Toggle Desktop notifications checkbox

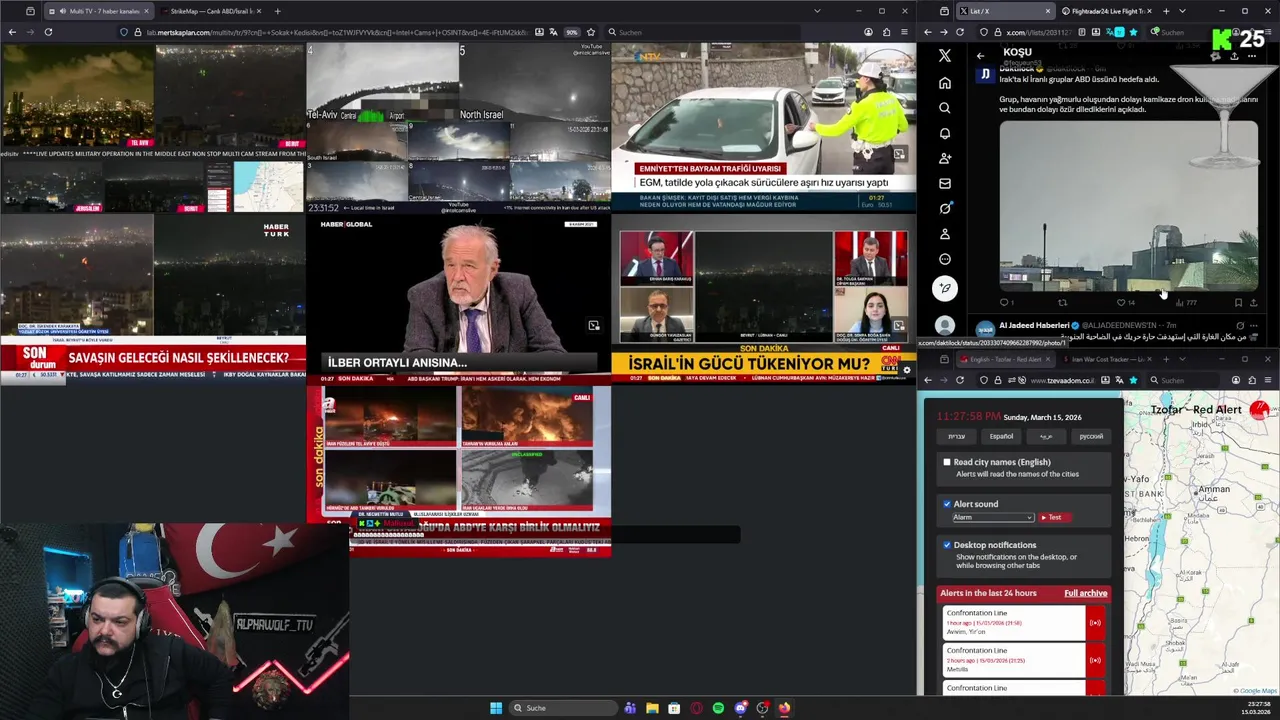pos(947,545)
